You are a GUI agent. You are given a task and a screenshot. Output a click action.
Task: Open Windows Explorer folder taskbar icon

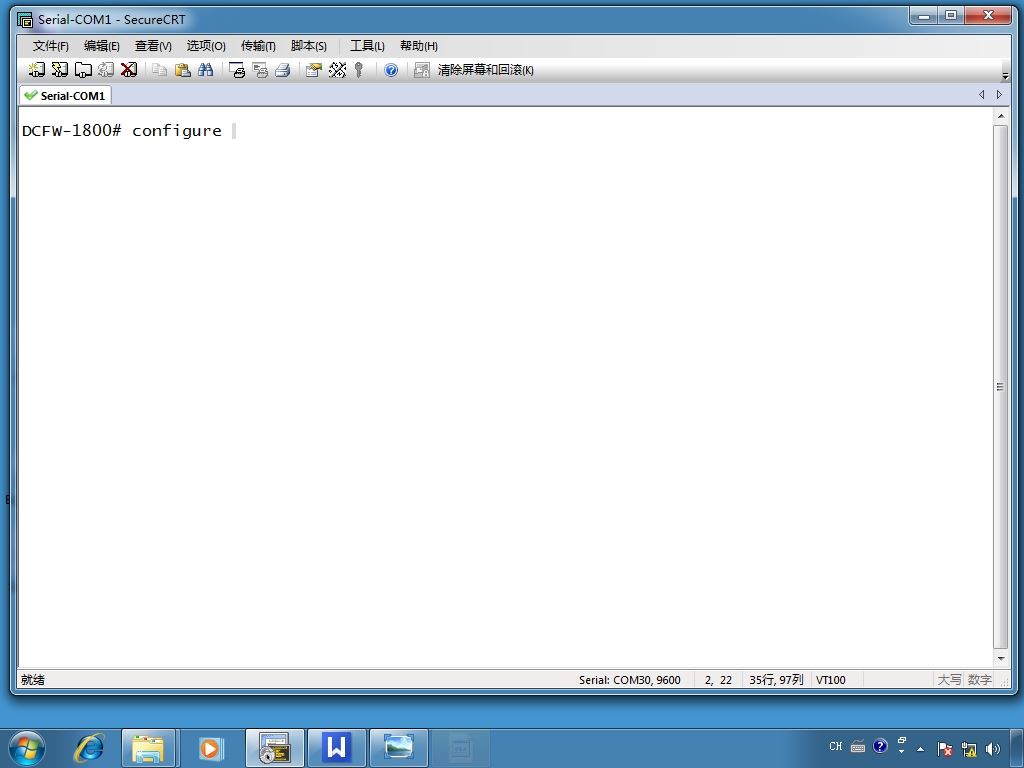click(148, 748)
